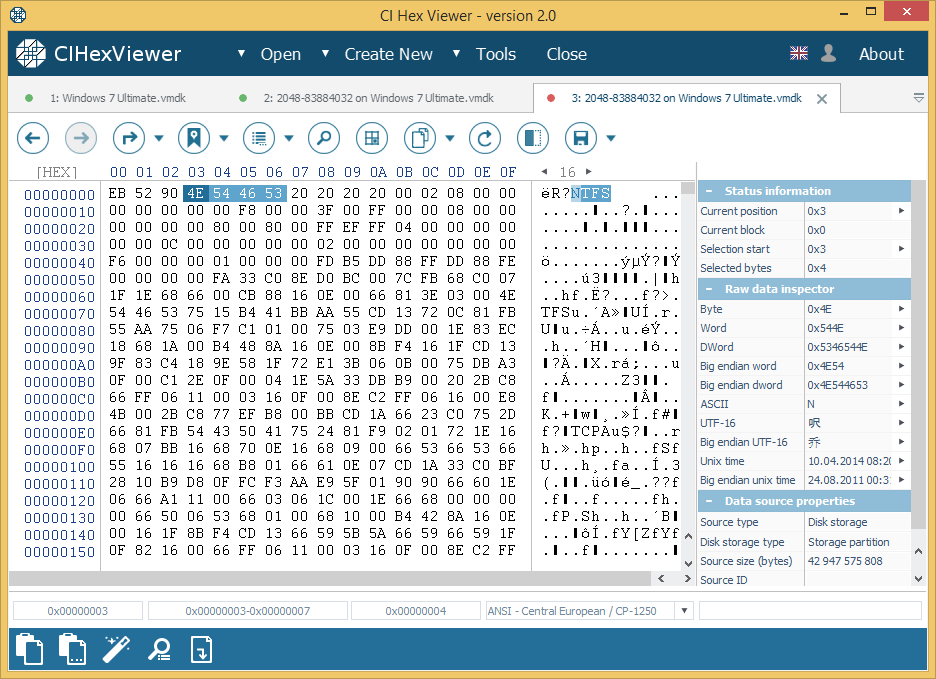Viewport: 936px width, 679px height.
Task: Click the go-to position arrow icon
Action: [129, 139]
